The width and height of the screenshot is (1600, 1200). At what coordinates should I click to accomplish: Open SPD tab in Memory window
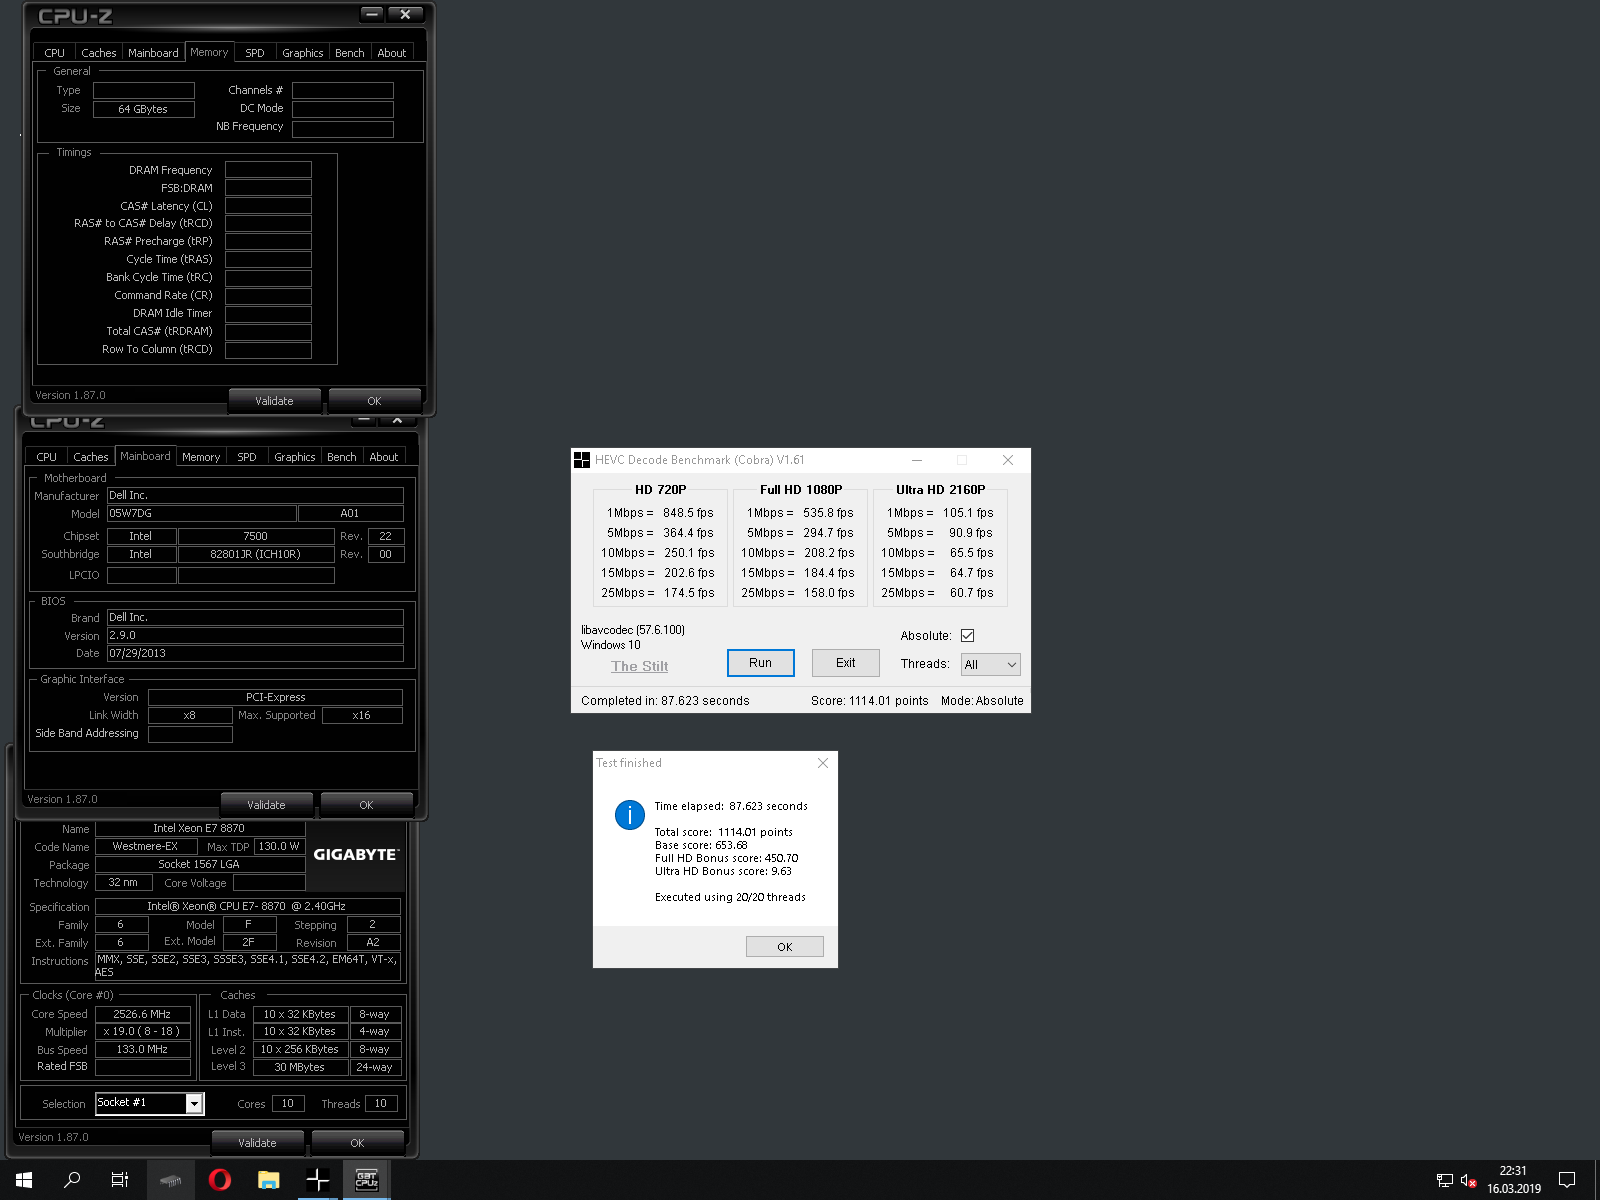click(x=255, y=53)
